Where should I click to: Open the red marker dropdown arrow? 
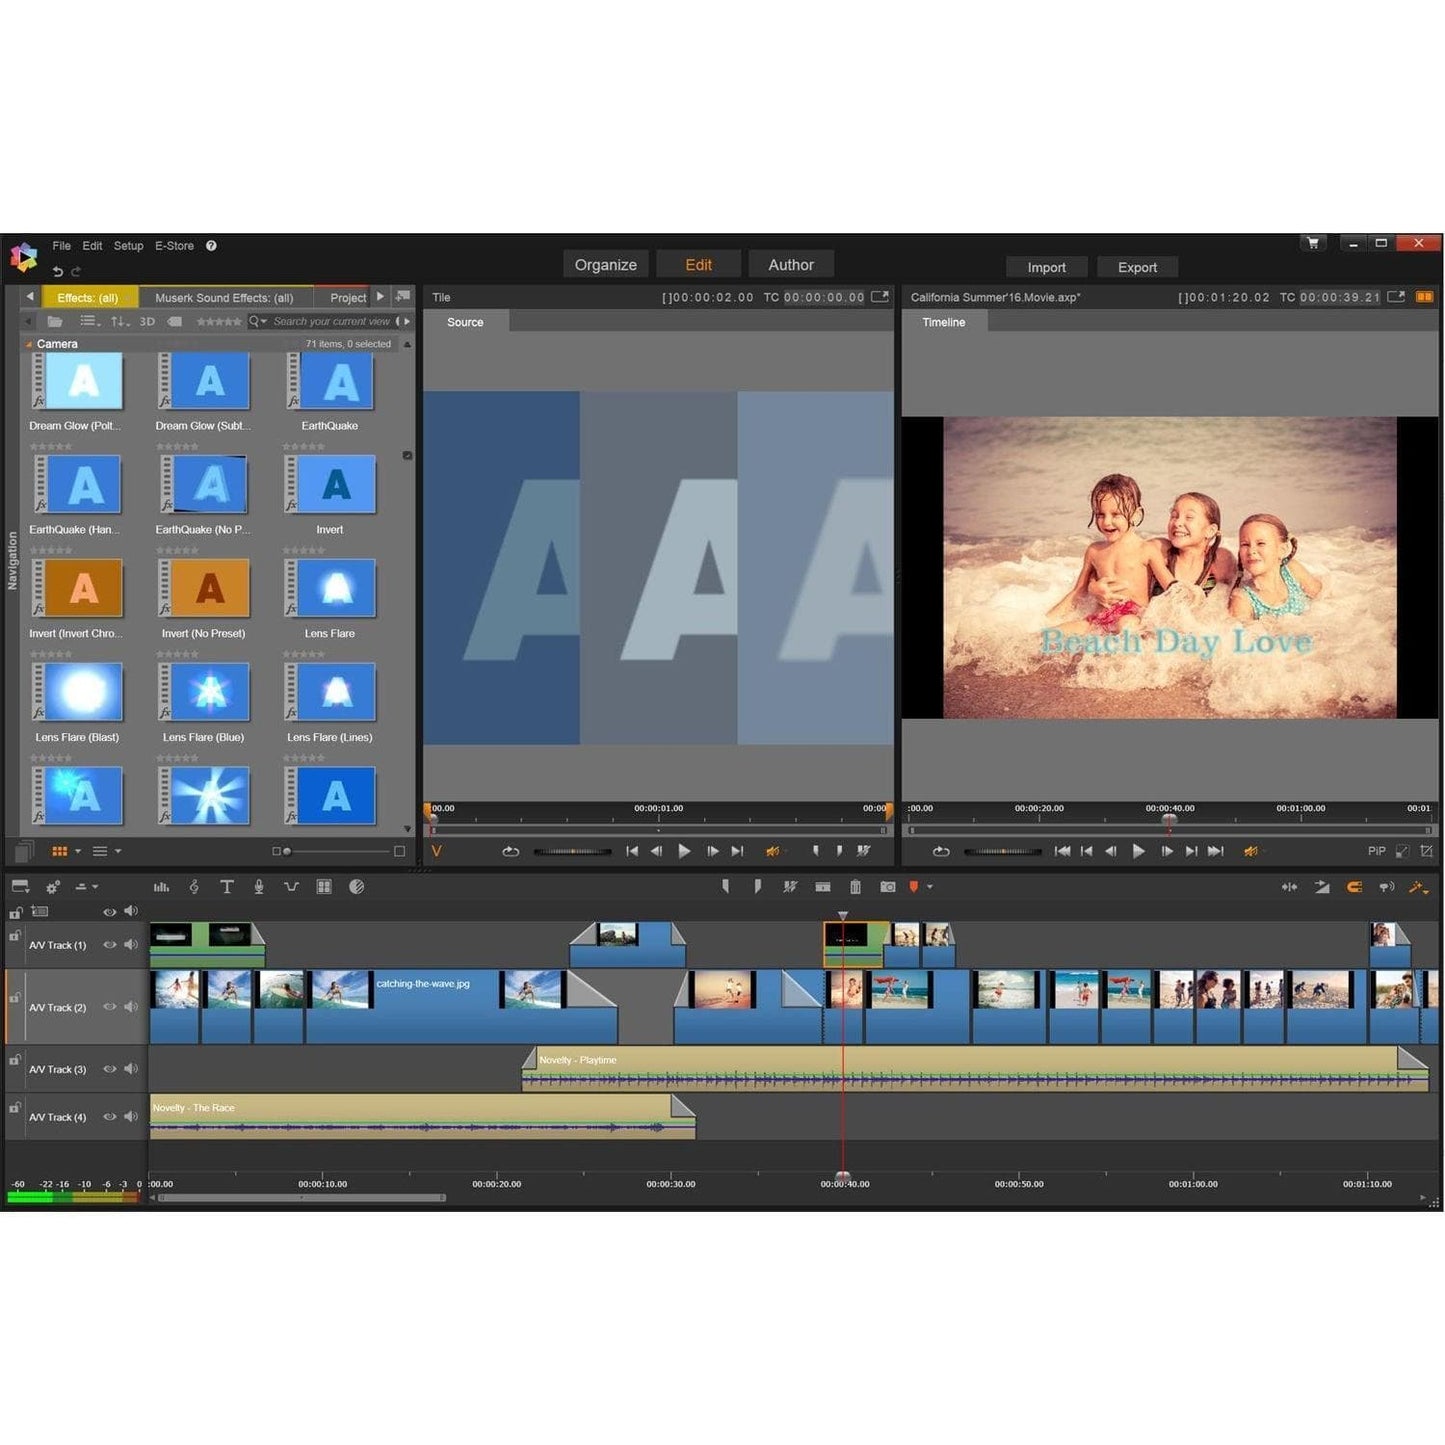tap(931, 886)
